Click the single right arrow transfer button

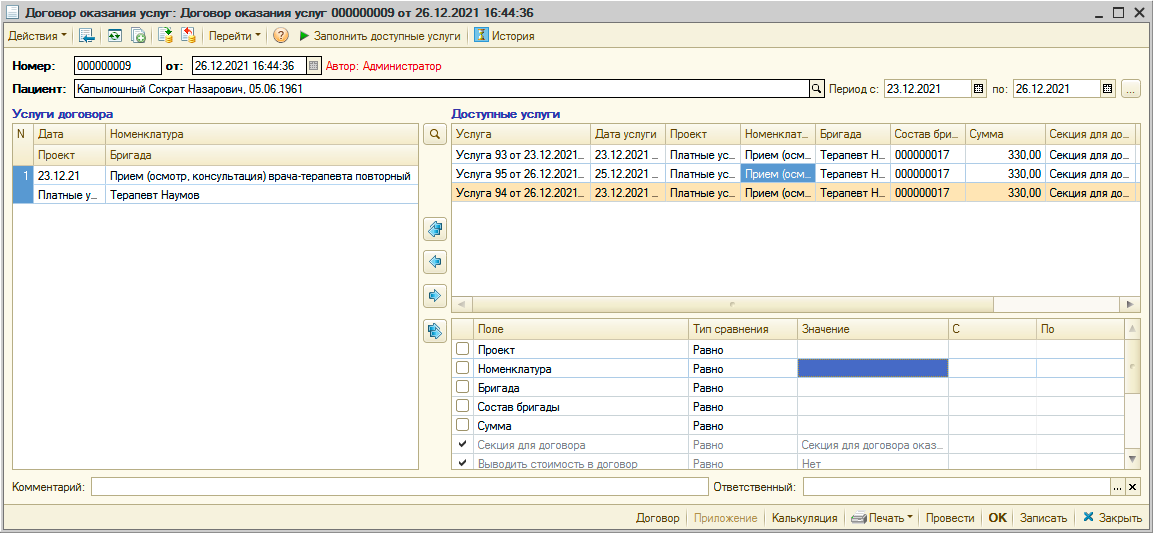coord(435,296)
